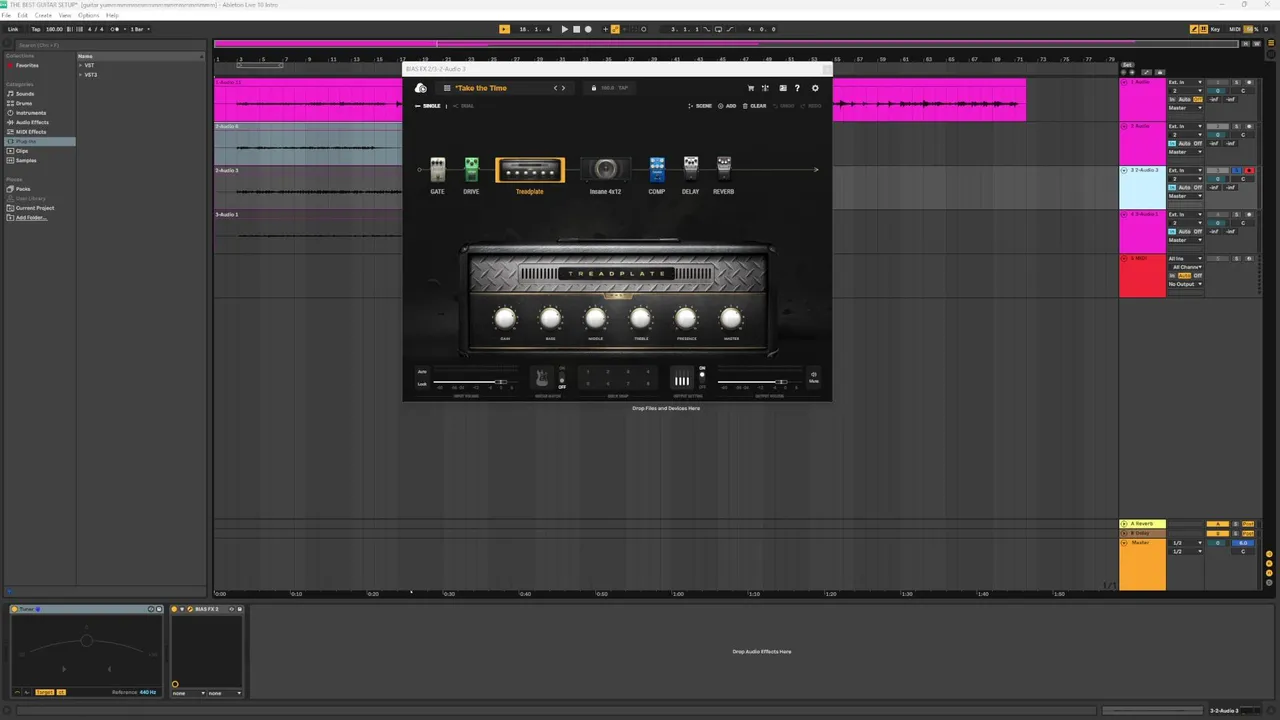The height and width of the screenshot is (720, 1280).
Task: Expand the VST folder in browser
Action: pyautogui.click(x=81, y=65)
